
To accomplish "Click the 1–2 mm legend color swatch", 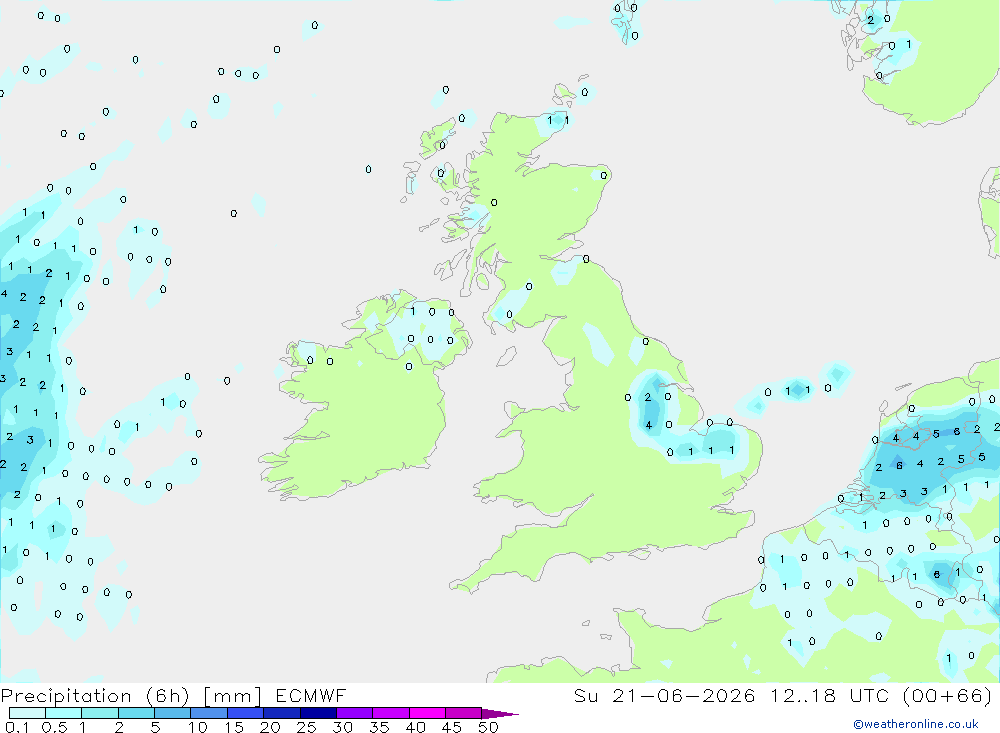I will click(100, 713).
